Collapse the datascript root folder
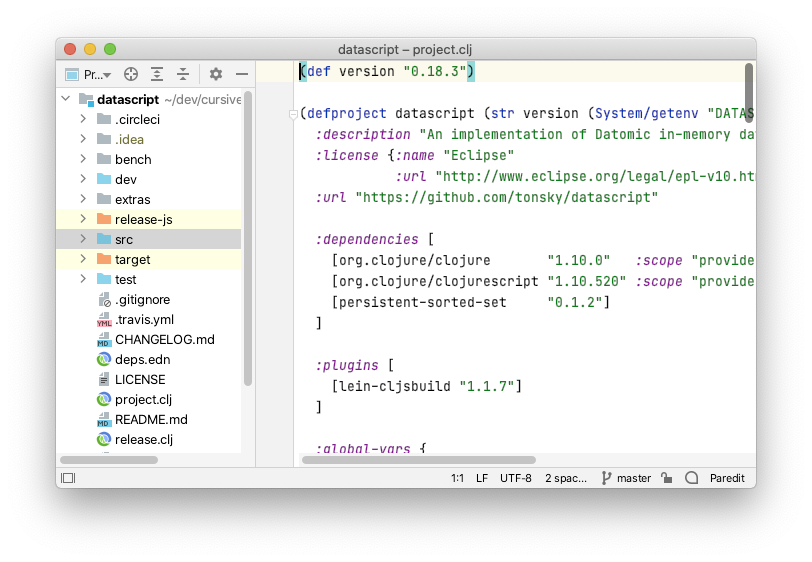Image resolution: width=812 pixels, height=562 pixels. (x=66, y=98)
